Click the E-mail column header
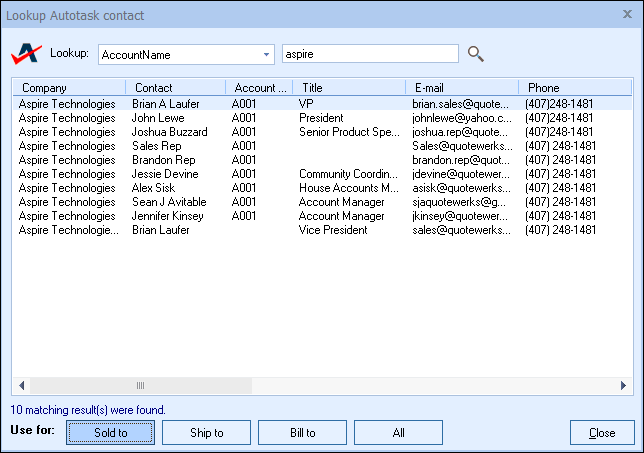 460,88
